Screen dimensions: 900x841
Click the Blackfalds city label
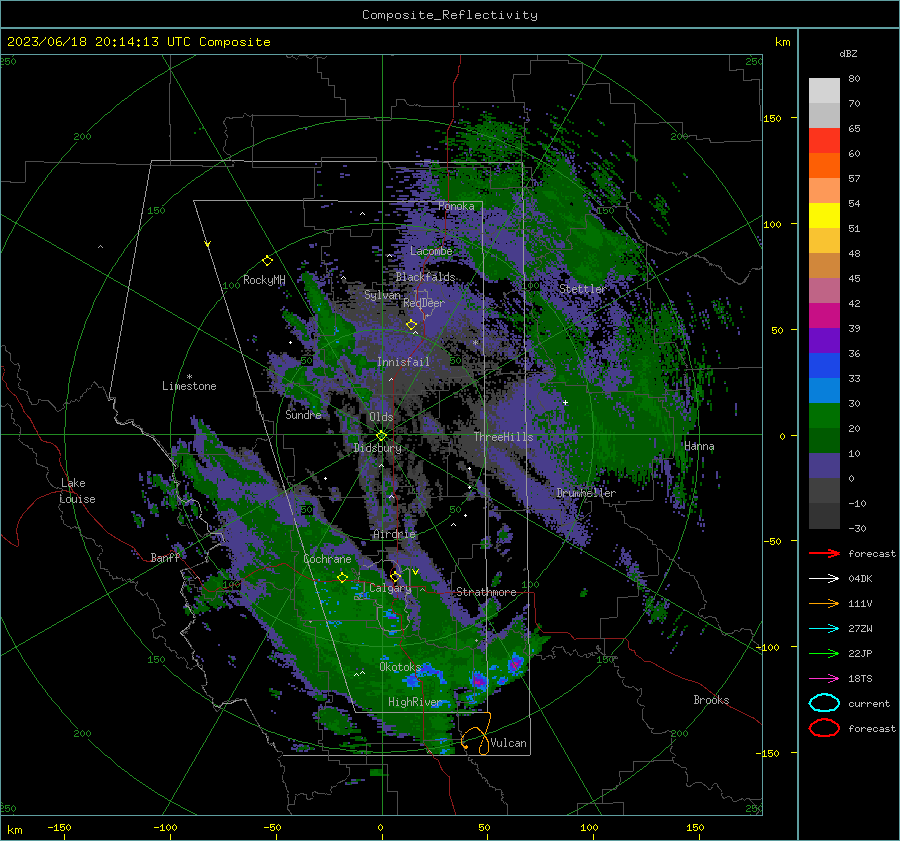[425, 277]
